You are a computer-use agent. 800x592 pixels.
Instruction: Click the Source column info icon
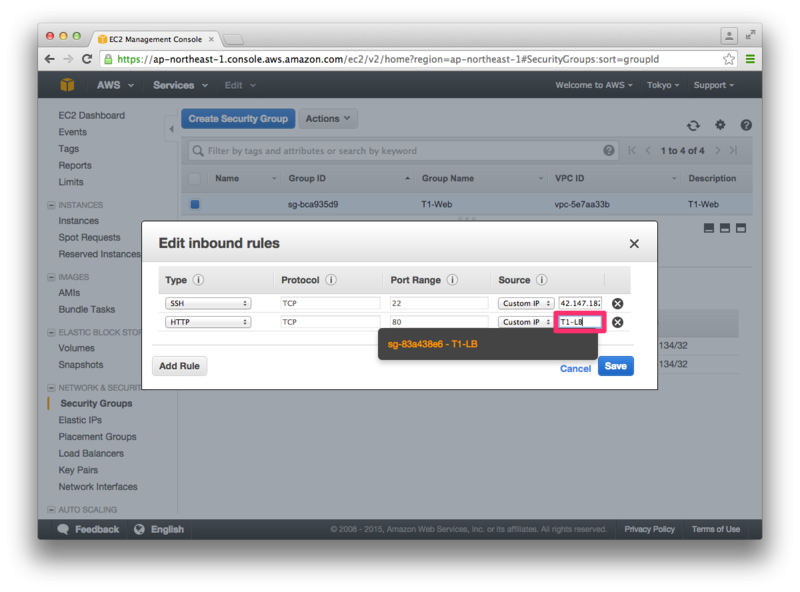pyautogui.click(x=541, y=280)
